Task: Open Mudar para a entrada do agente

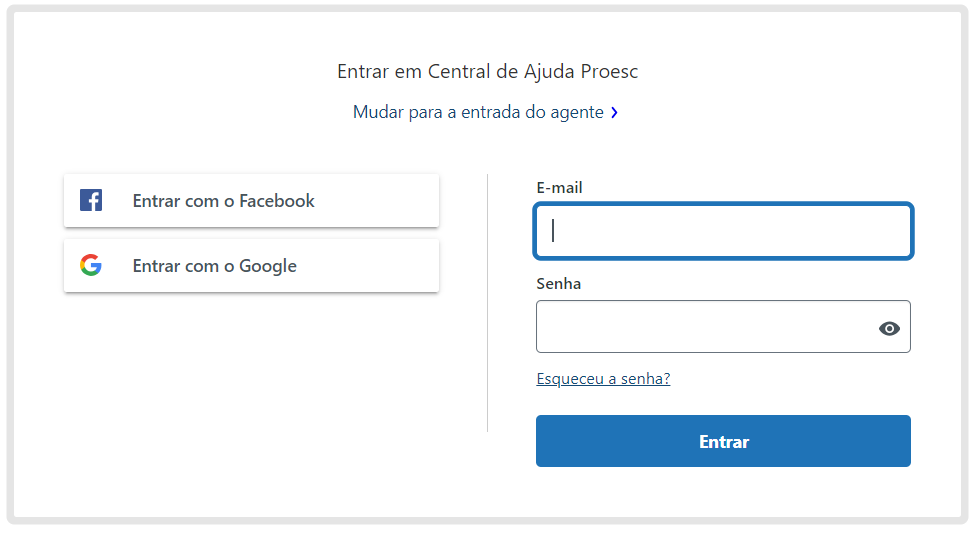Action: point(478,112)
